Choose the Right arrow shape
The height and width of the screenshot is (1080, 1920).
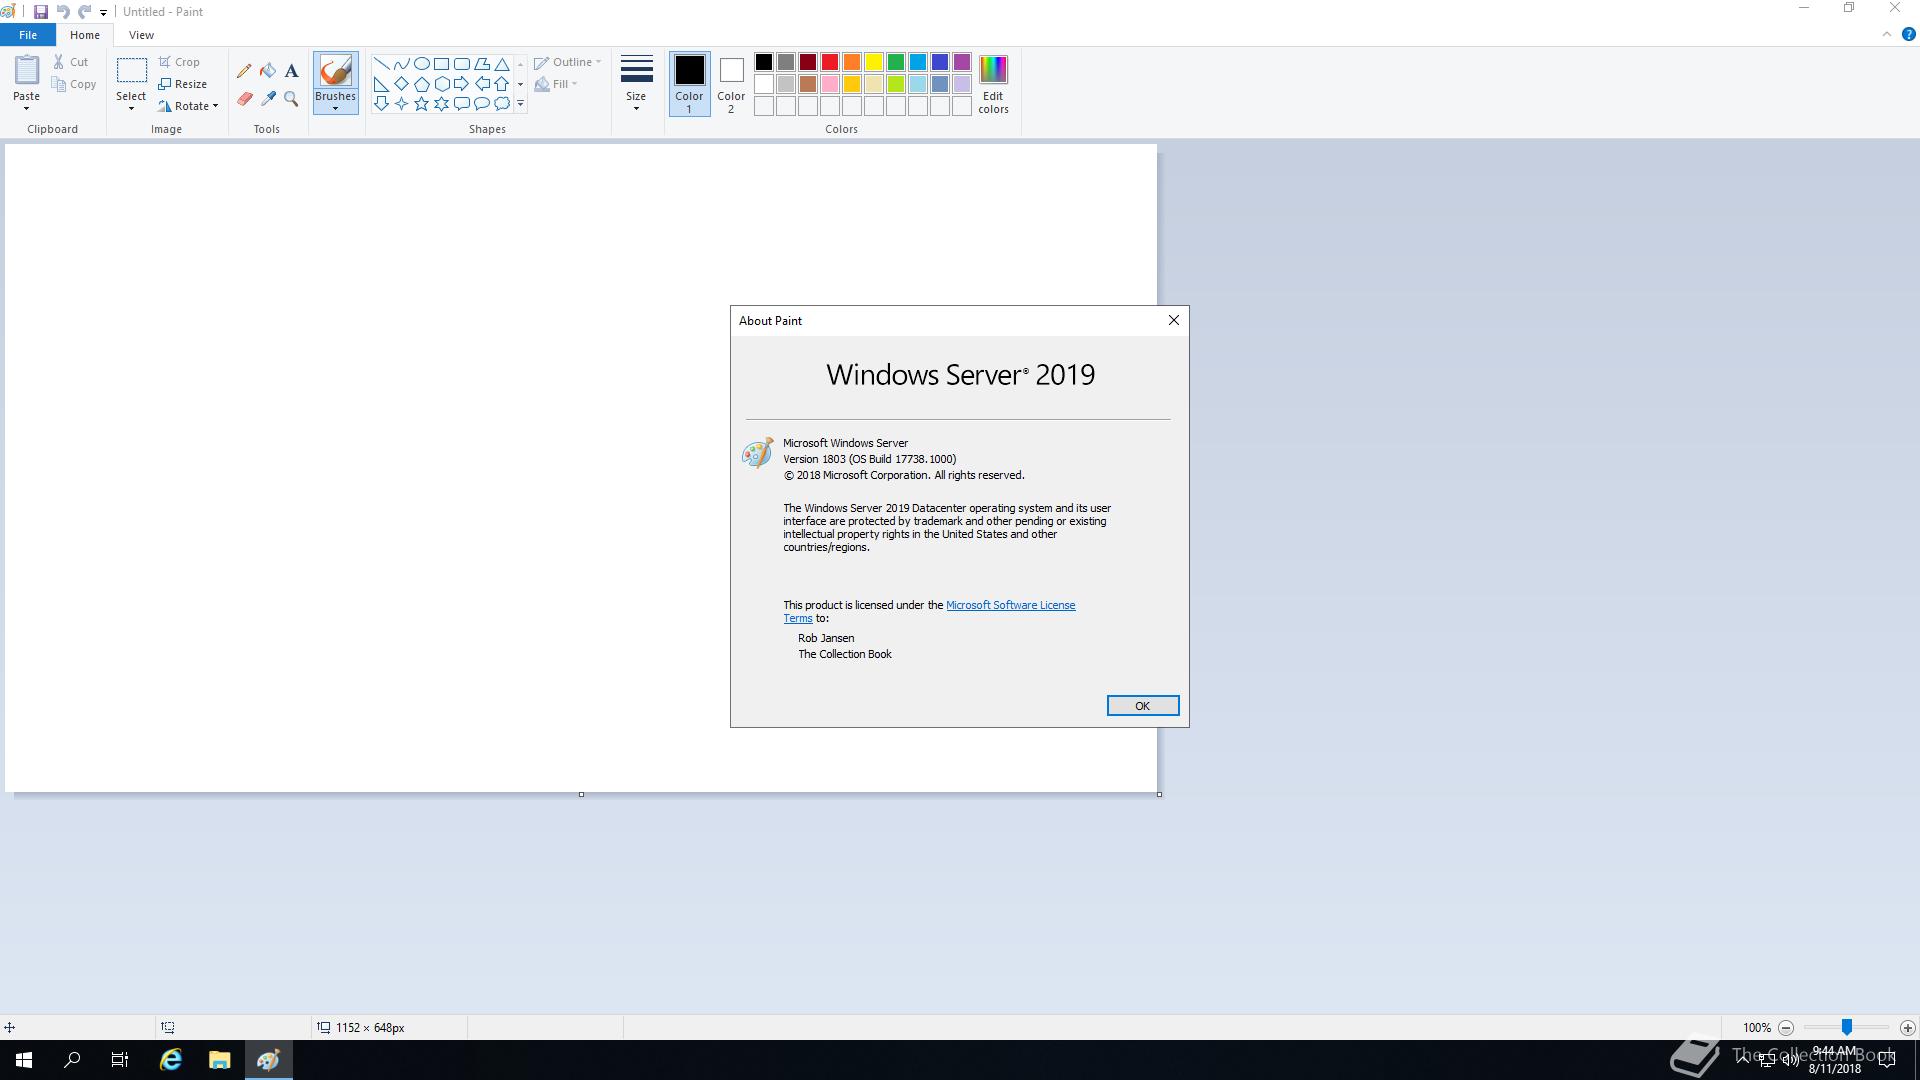coord(461,83)
